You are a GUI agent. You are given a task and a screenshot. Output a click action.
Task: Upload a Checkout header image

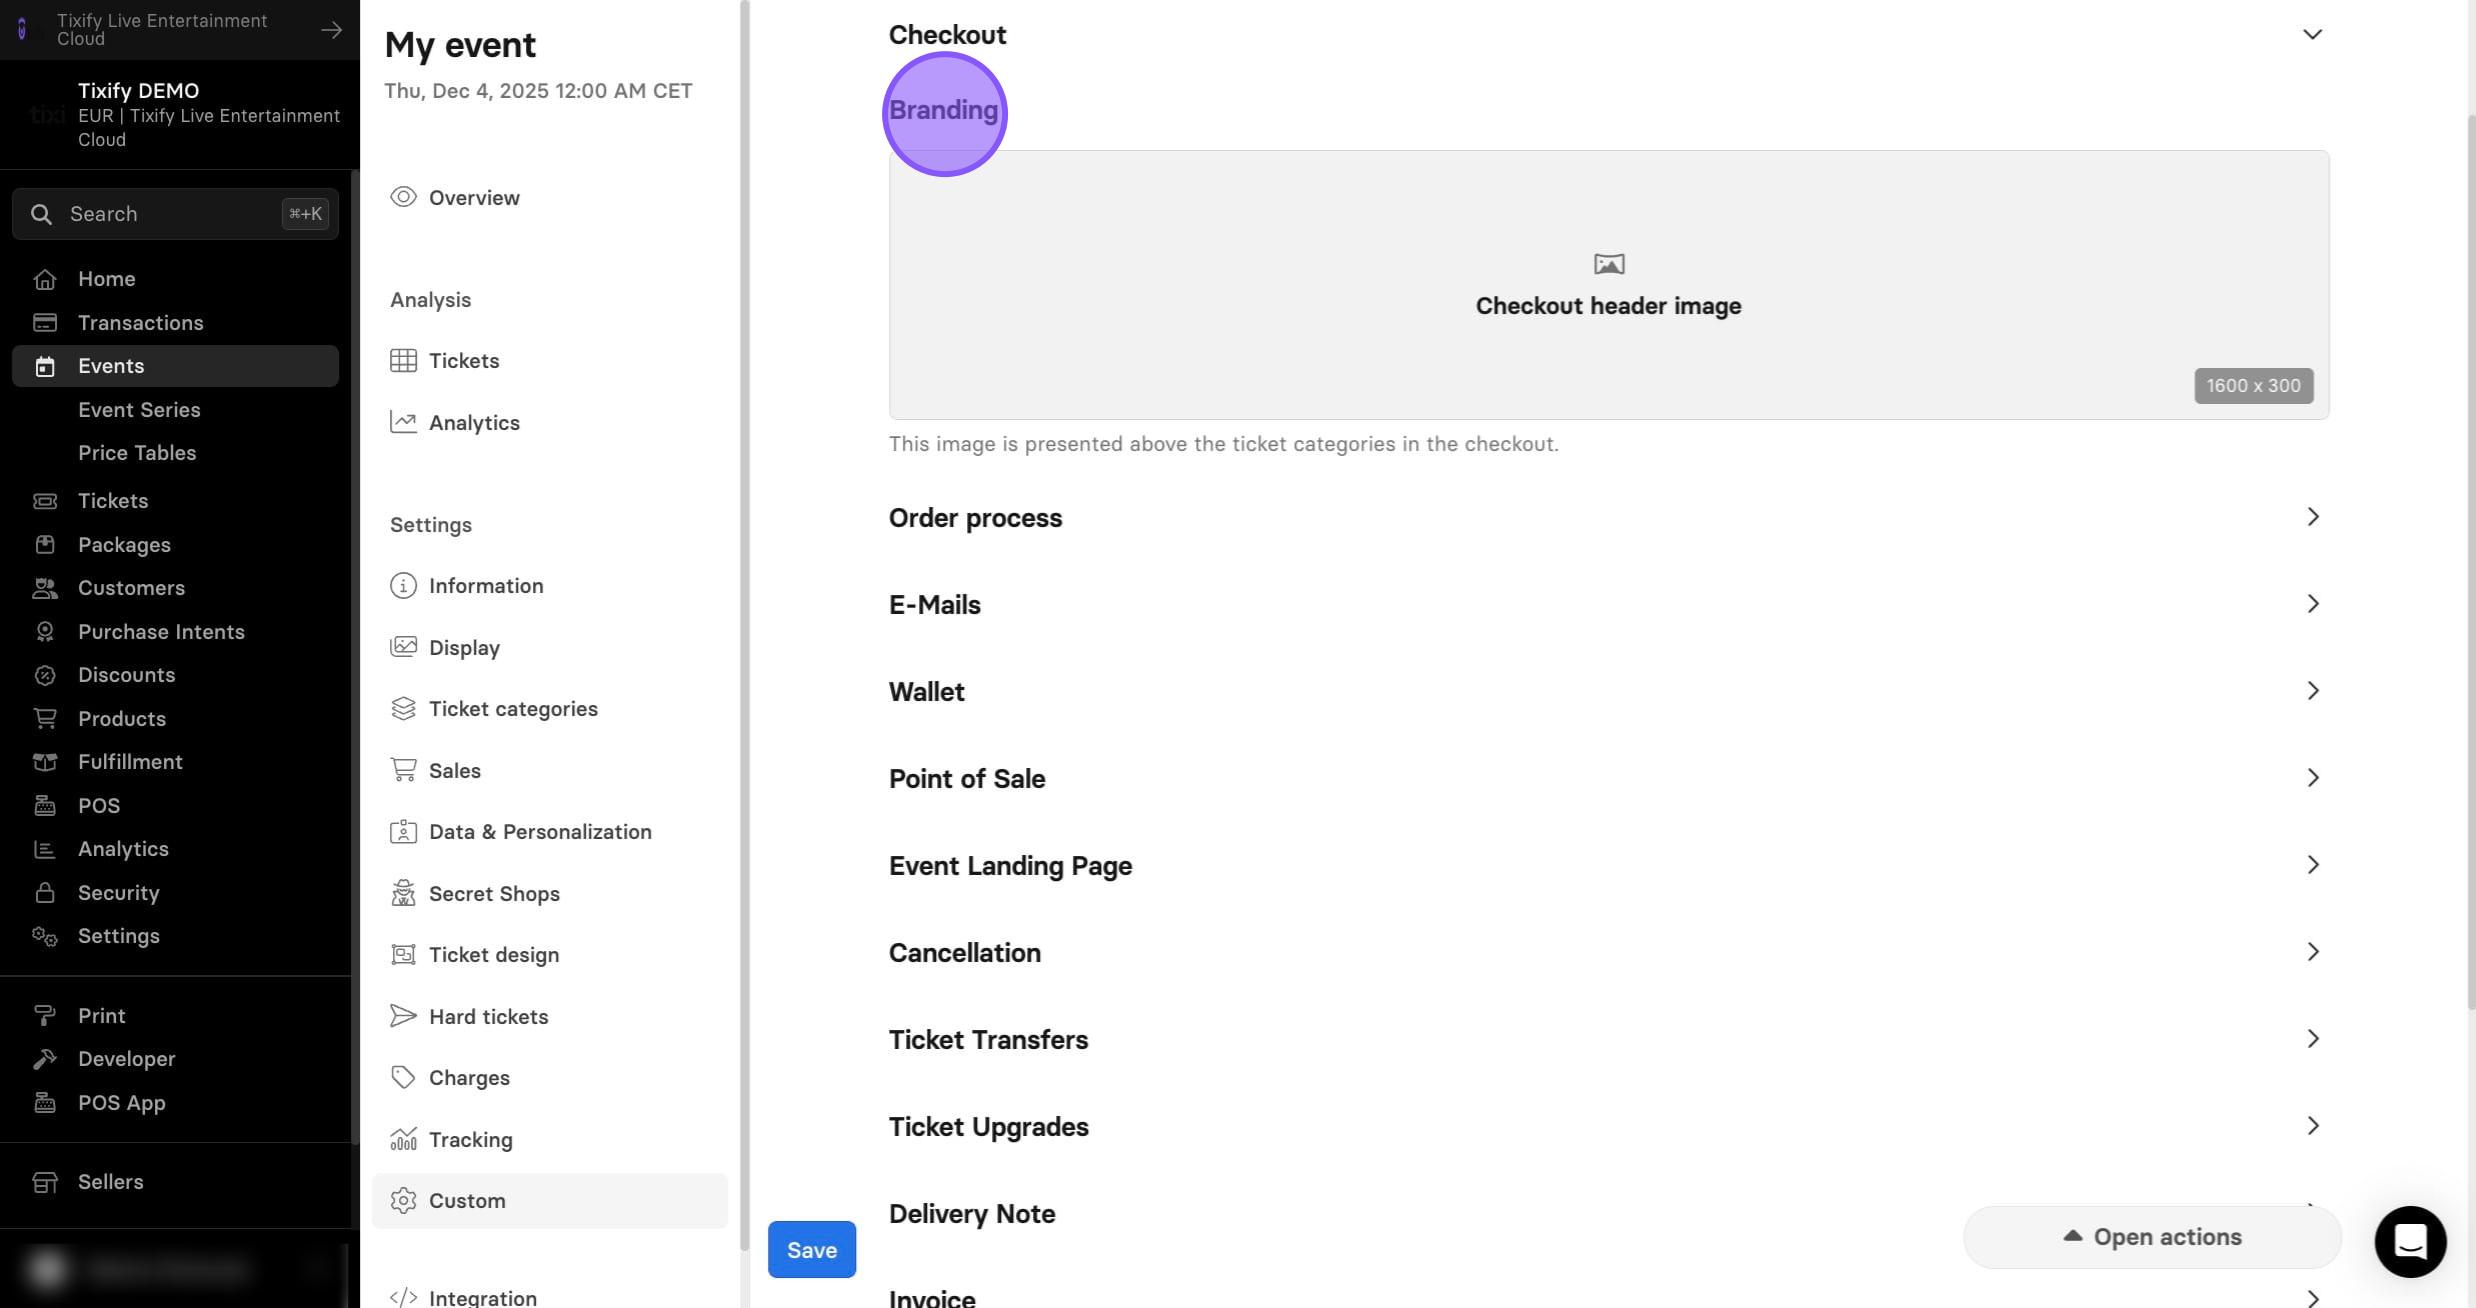(1608, 285)
